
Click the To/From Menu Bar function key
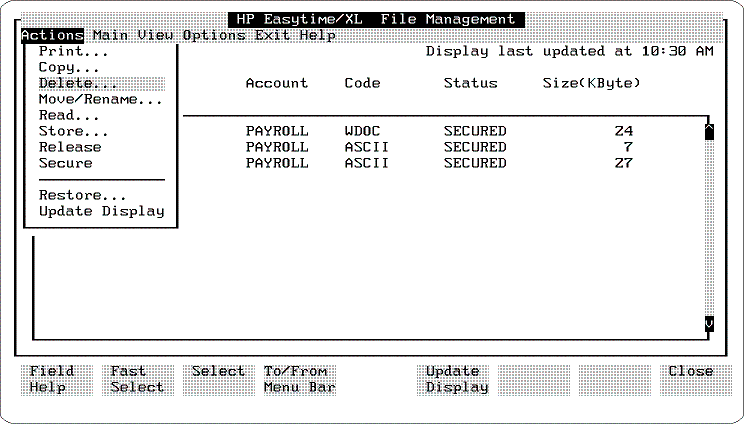point(300,379)
